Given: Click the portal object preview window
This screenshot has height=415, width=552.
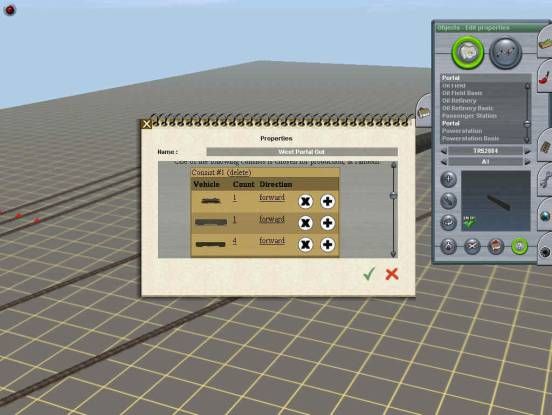Looking at the screenshot, I should pos(496,201).
